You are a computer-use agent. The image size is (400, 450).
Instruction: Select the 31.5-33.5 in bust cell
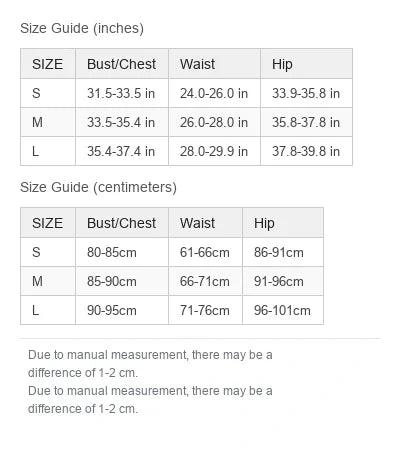point(122,93)
